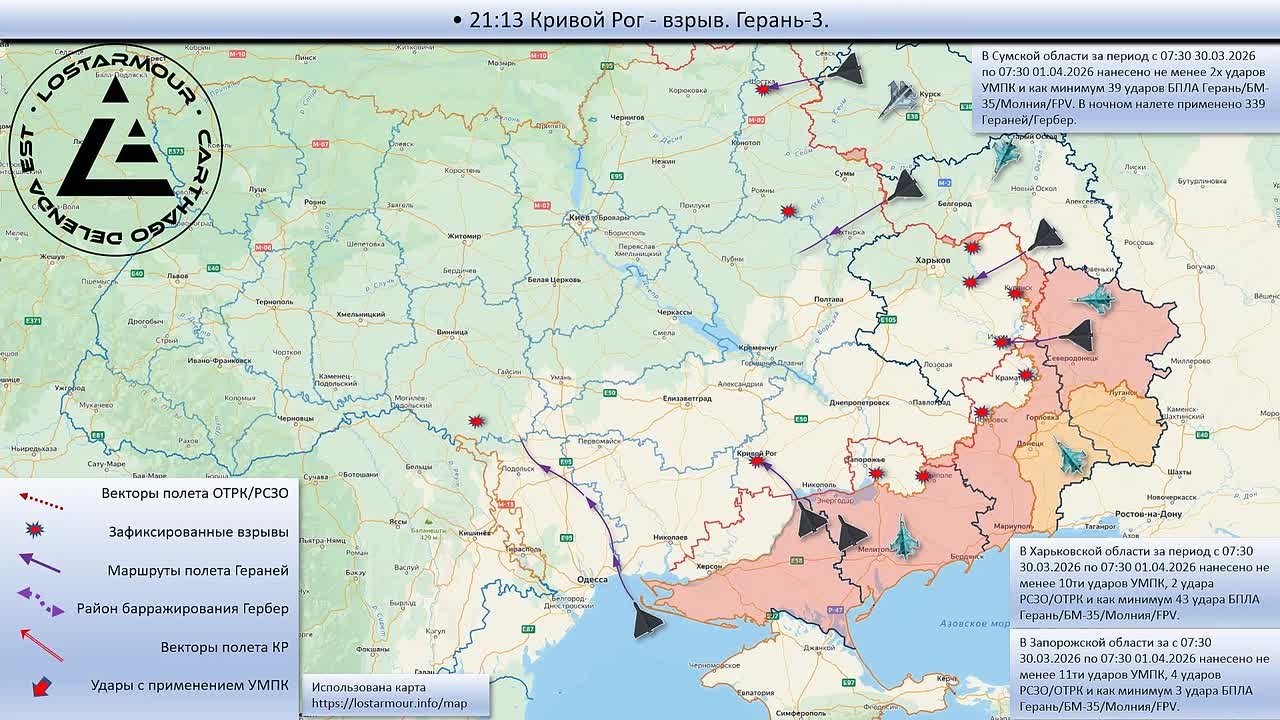Image resolution: width=1280 pixels, height=720 pixels.
Task: Click the Сумской области info text box
Action: tap(1124, 87)
